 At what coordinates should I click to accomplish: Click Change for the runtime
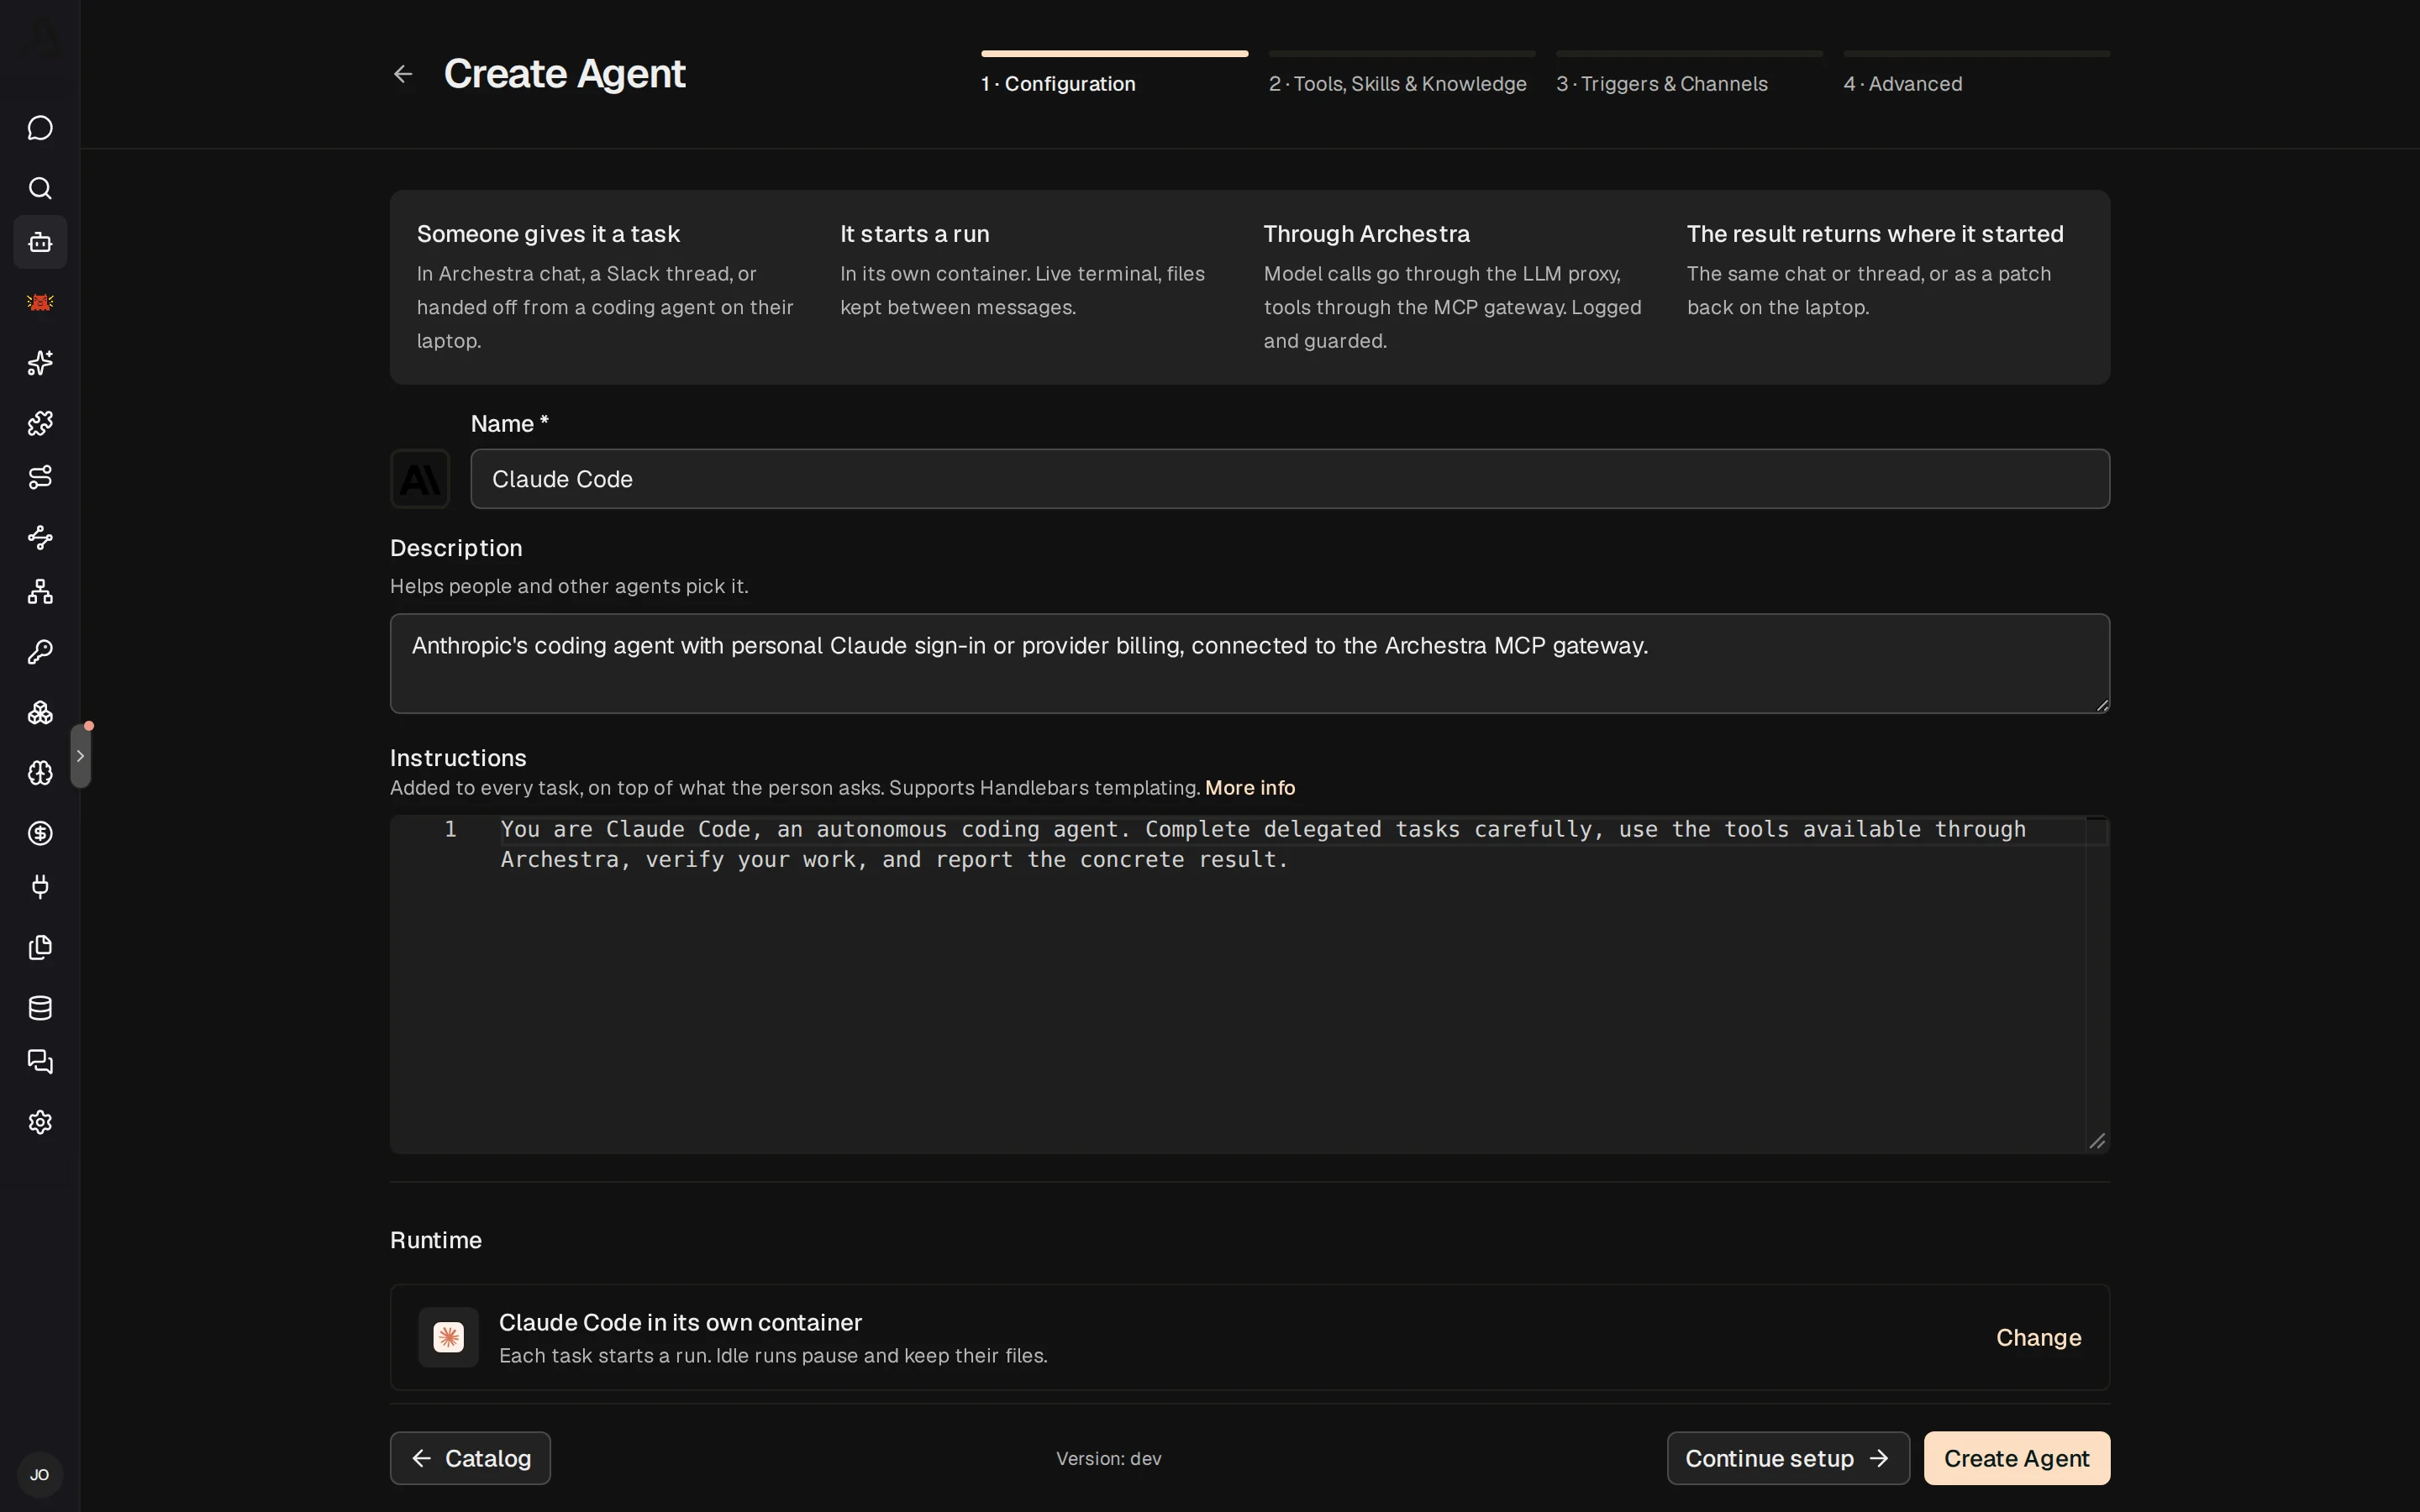click(2038, 1338)
